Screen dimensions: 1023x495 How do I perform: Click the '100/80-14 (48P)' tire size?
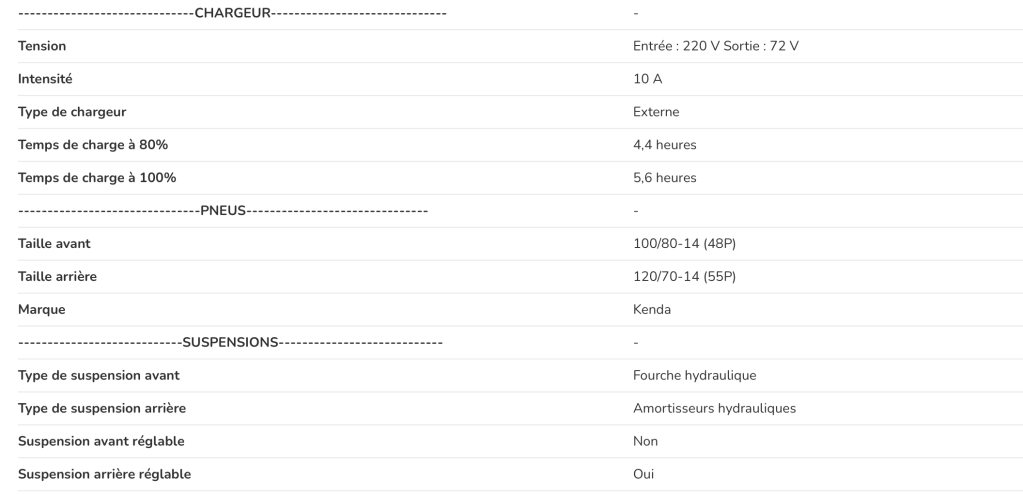pyautogui.click(x=684, y=244)
